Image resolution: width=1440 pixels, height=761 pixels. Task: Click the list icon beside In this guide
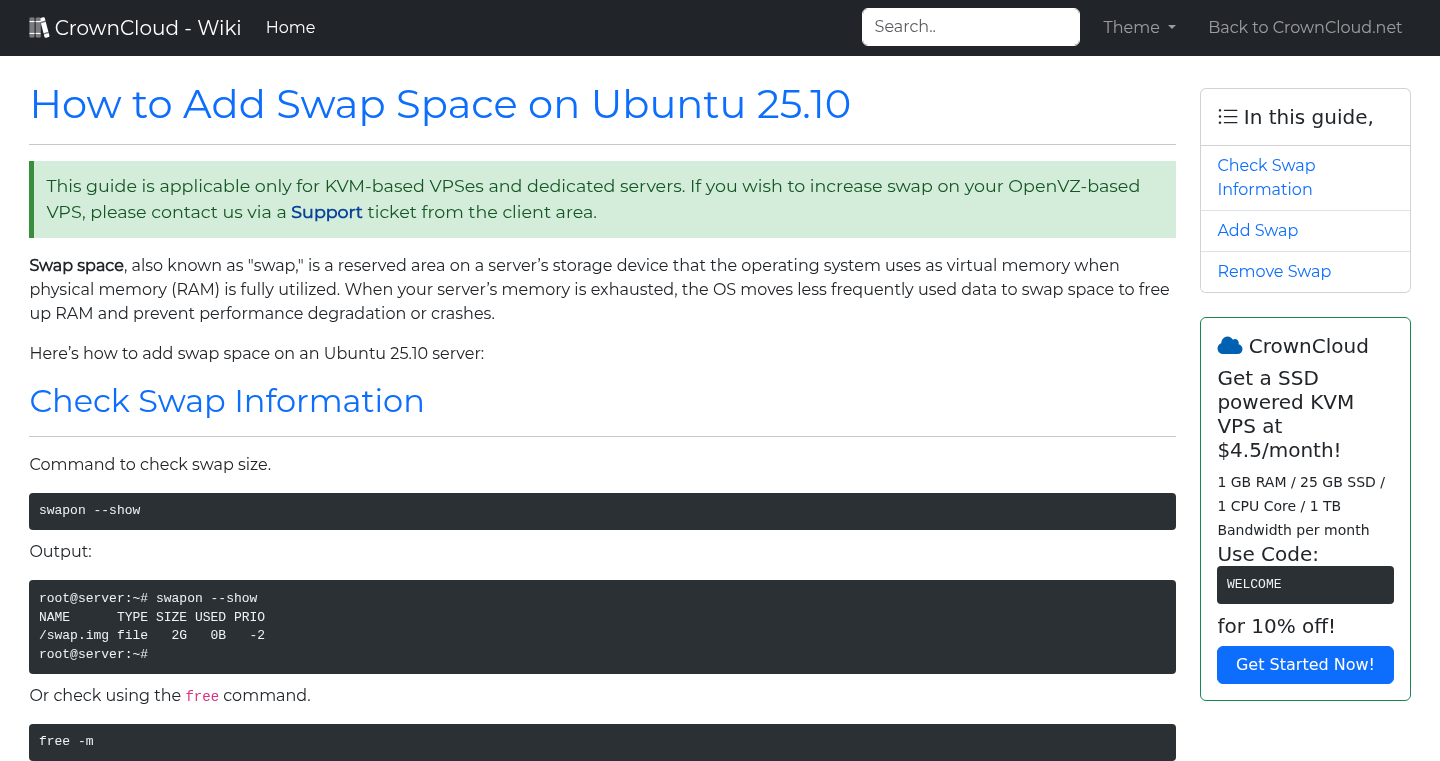tap(1228, 117)
